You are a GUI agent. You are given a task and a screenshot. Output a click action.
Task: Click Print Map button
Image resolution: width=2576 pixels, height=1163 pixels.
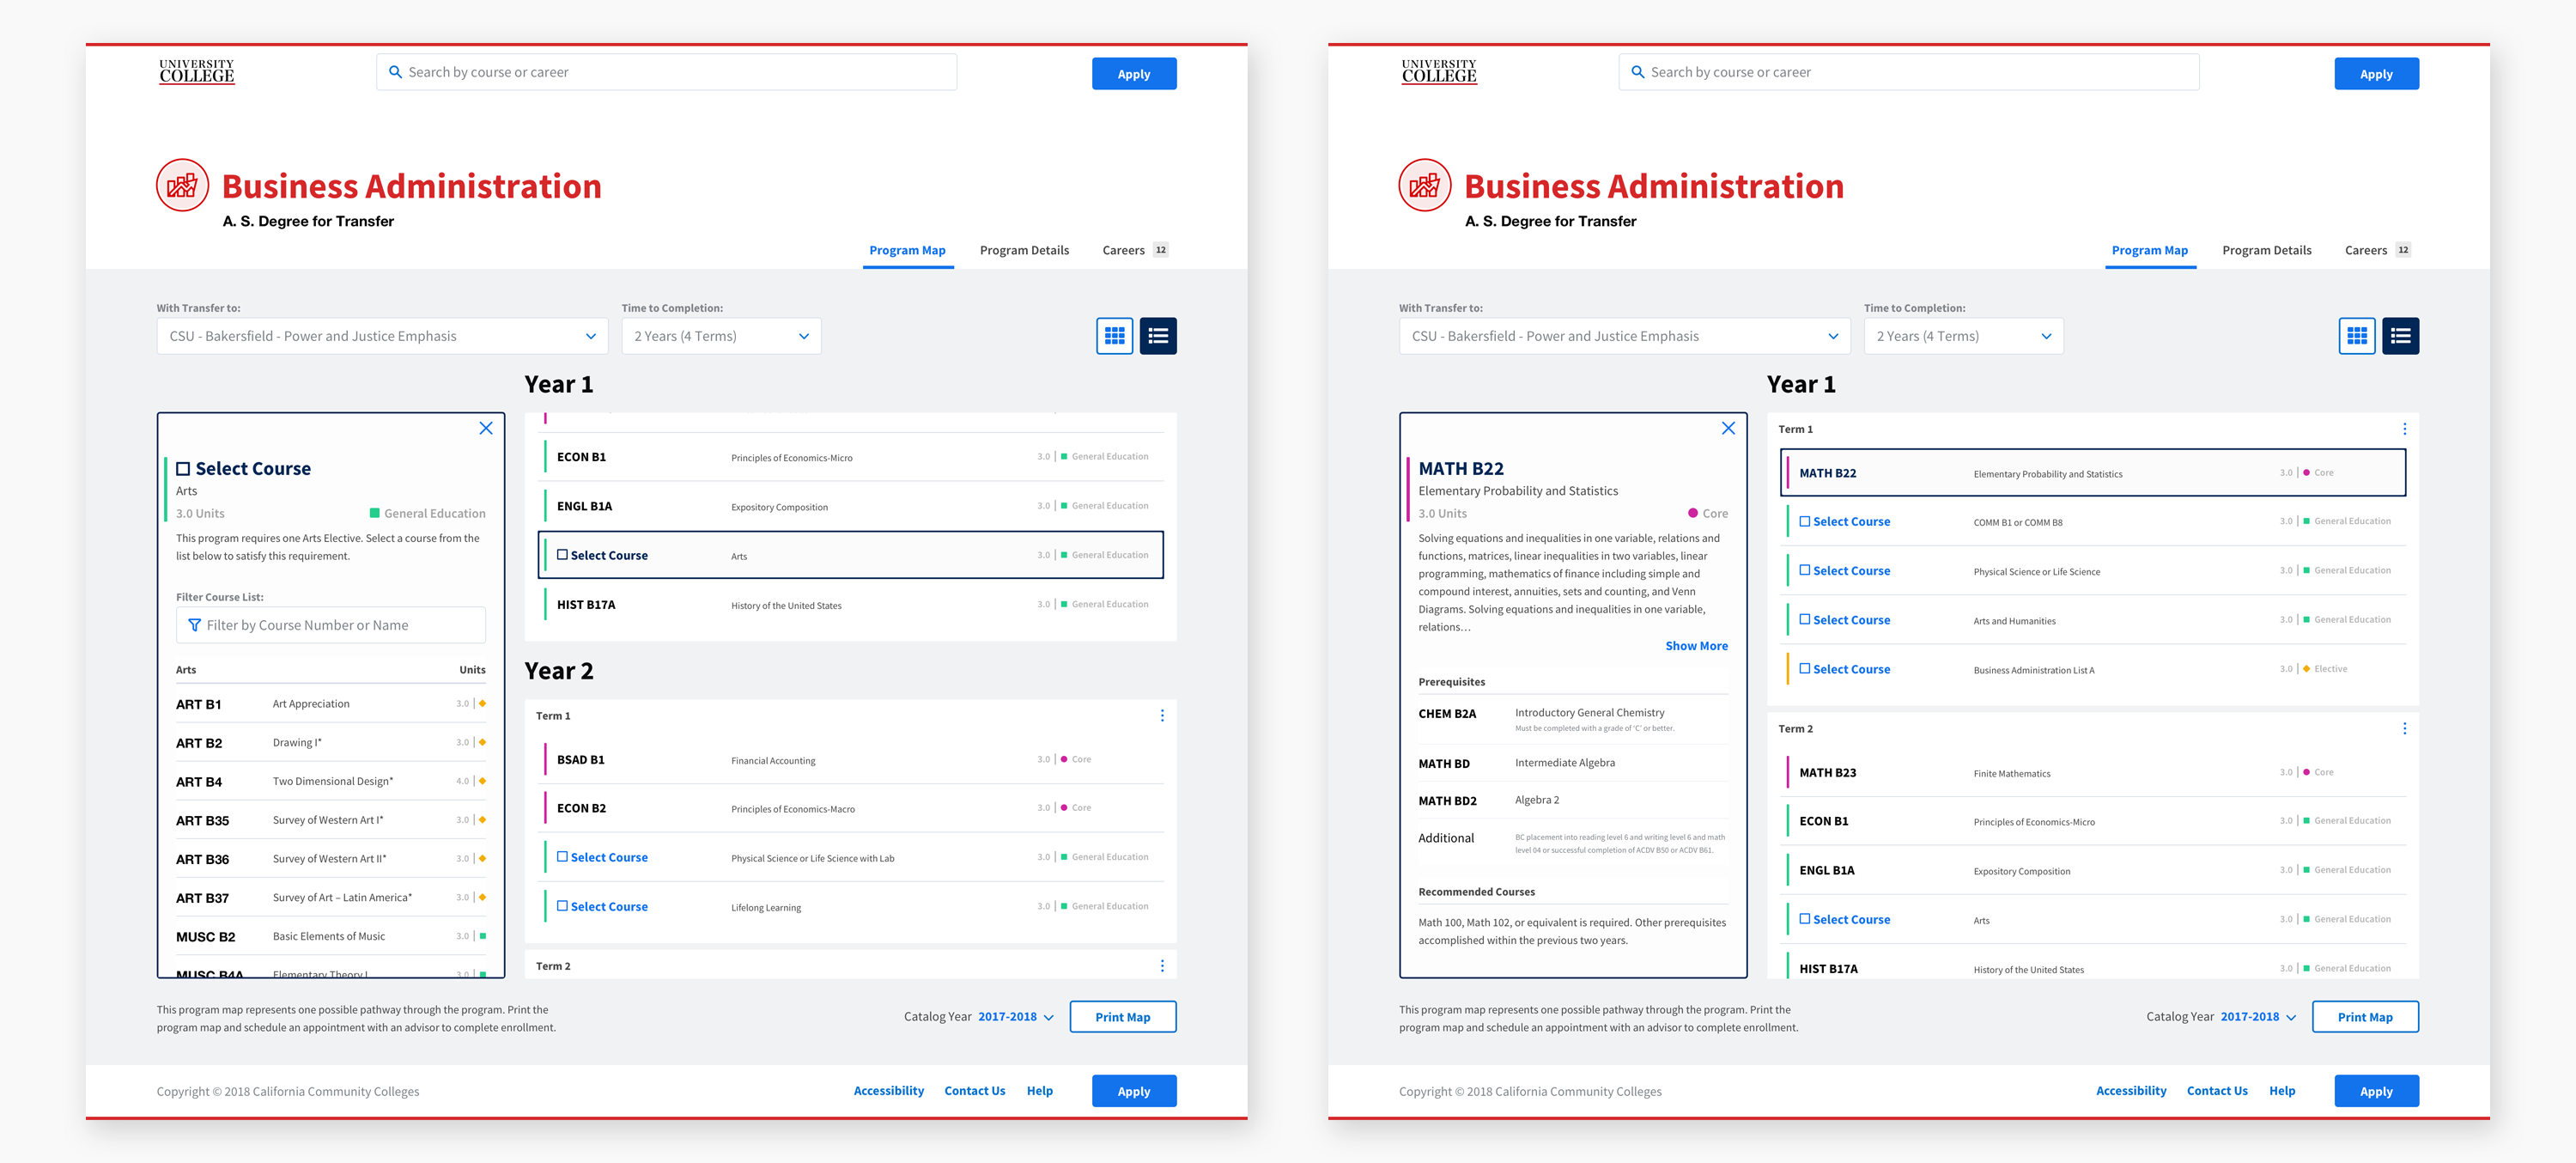coord(1124,1015)
